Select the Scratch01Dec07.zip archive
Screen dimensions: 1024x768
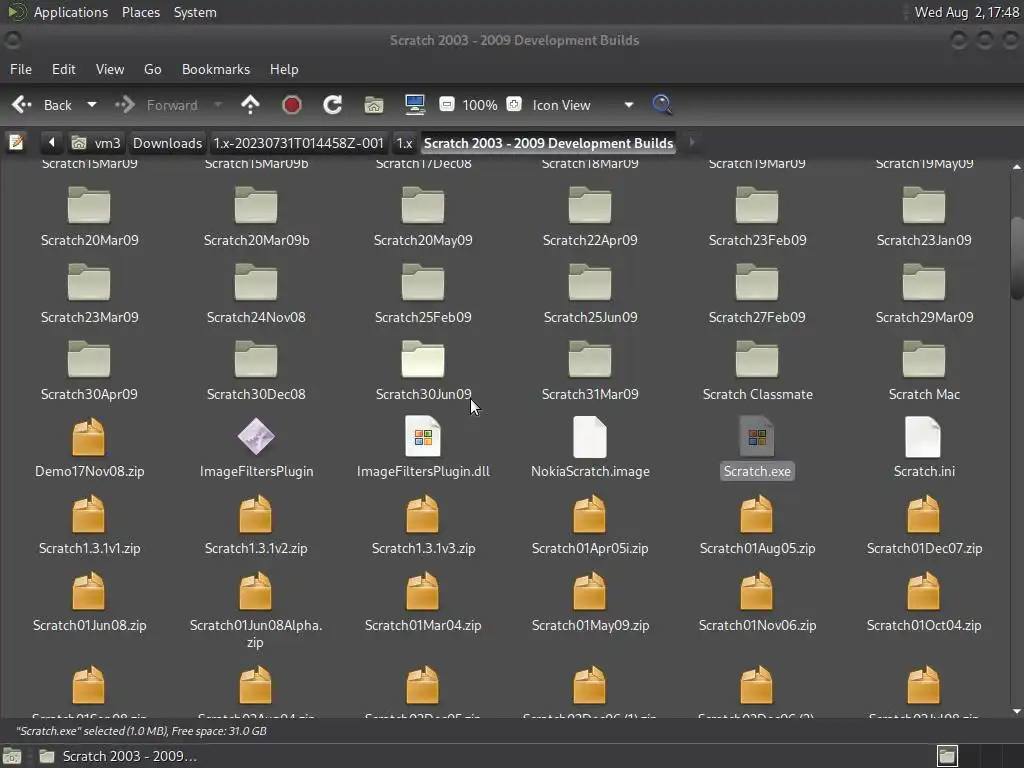point(924,524)
